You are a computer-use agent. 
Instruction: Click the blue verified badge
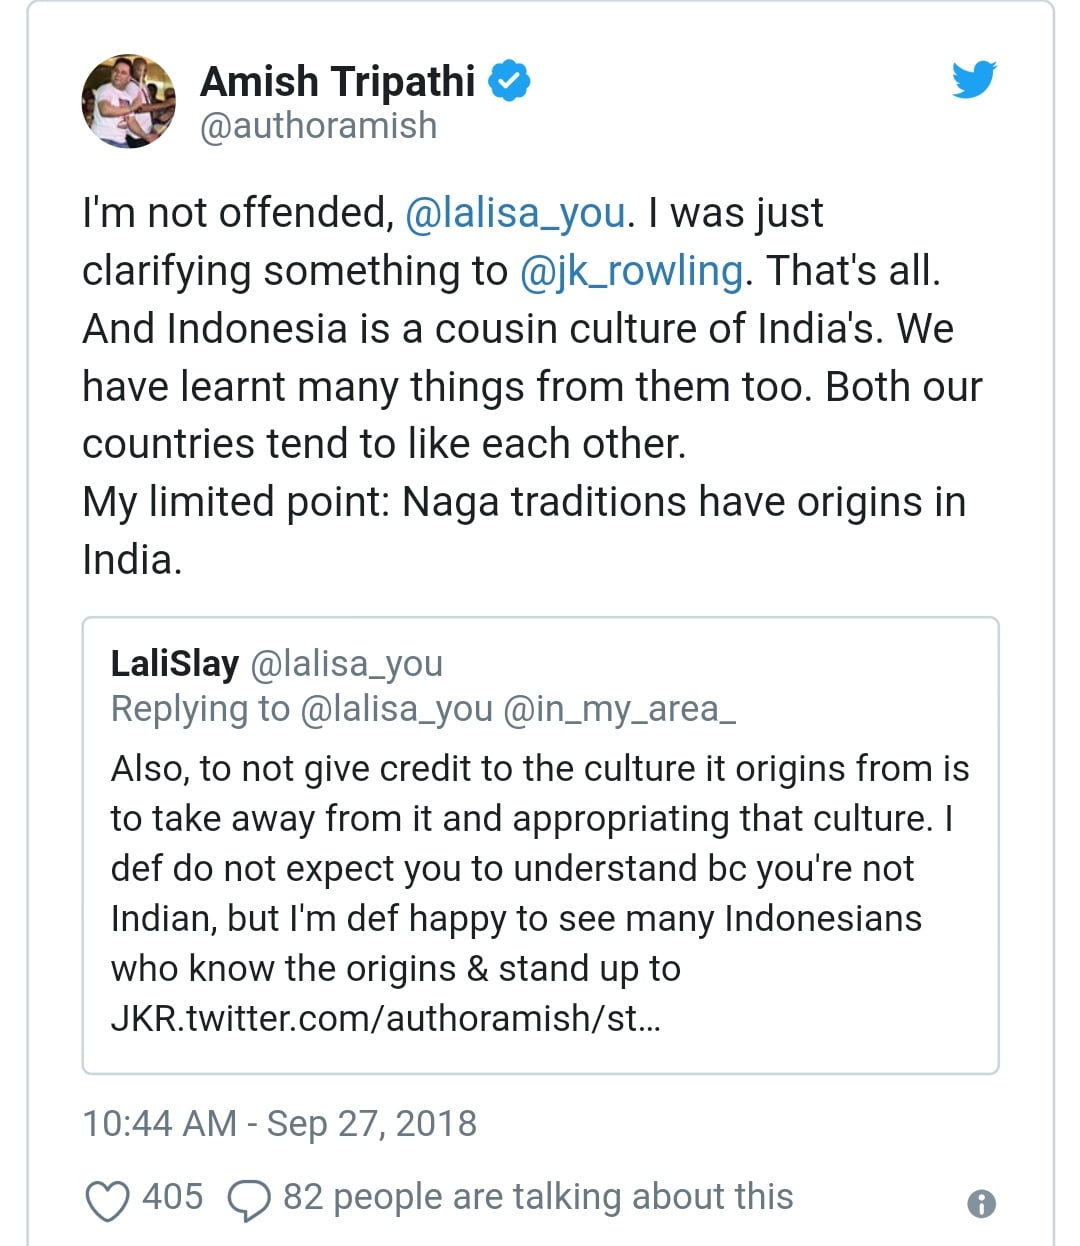pyautogui.click(x=509, y=81)
